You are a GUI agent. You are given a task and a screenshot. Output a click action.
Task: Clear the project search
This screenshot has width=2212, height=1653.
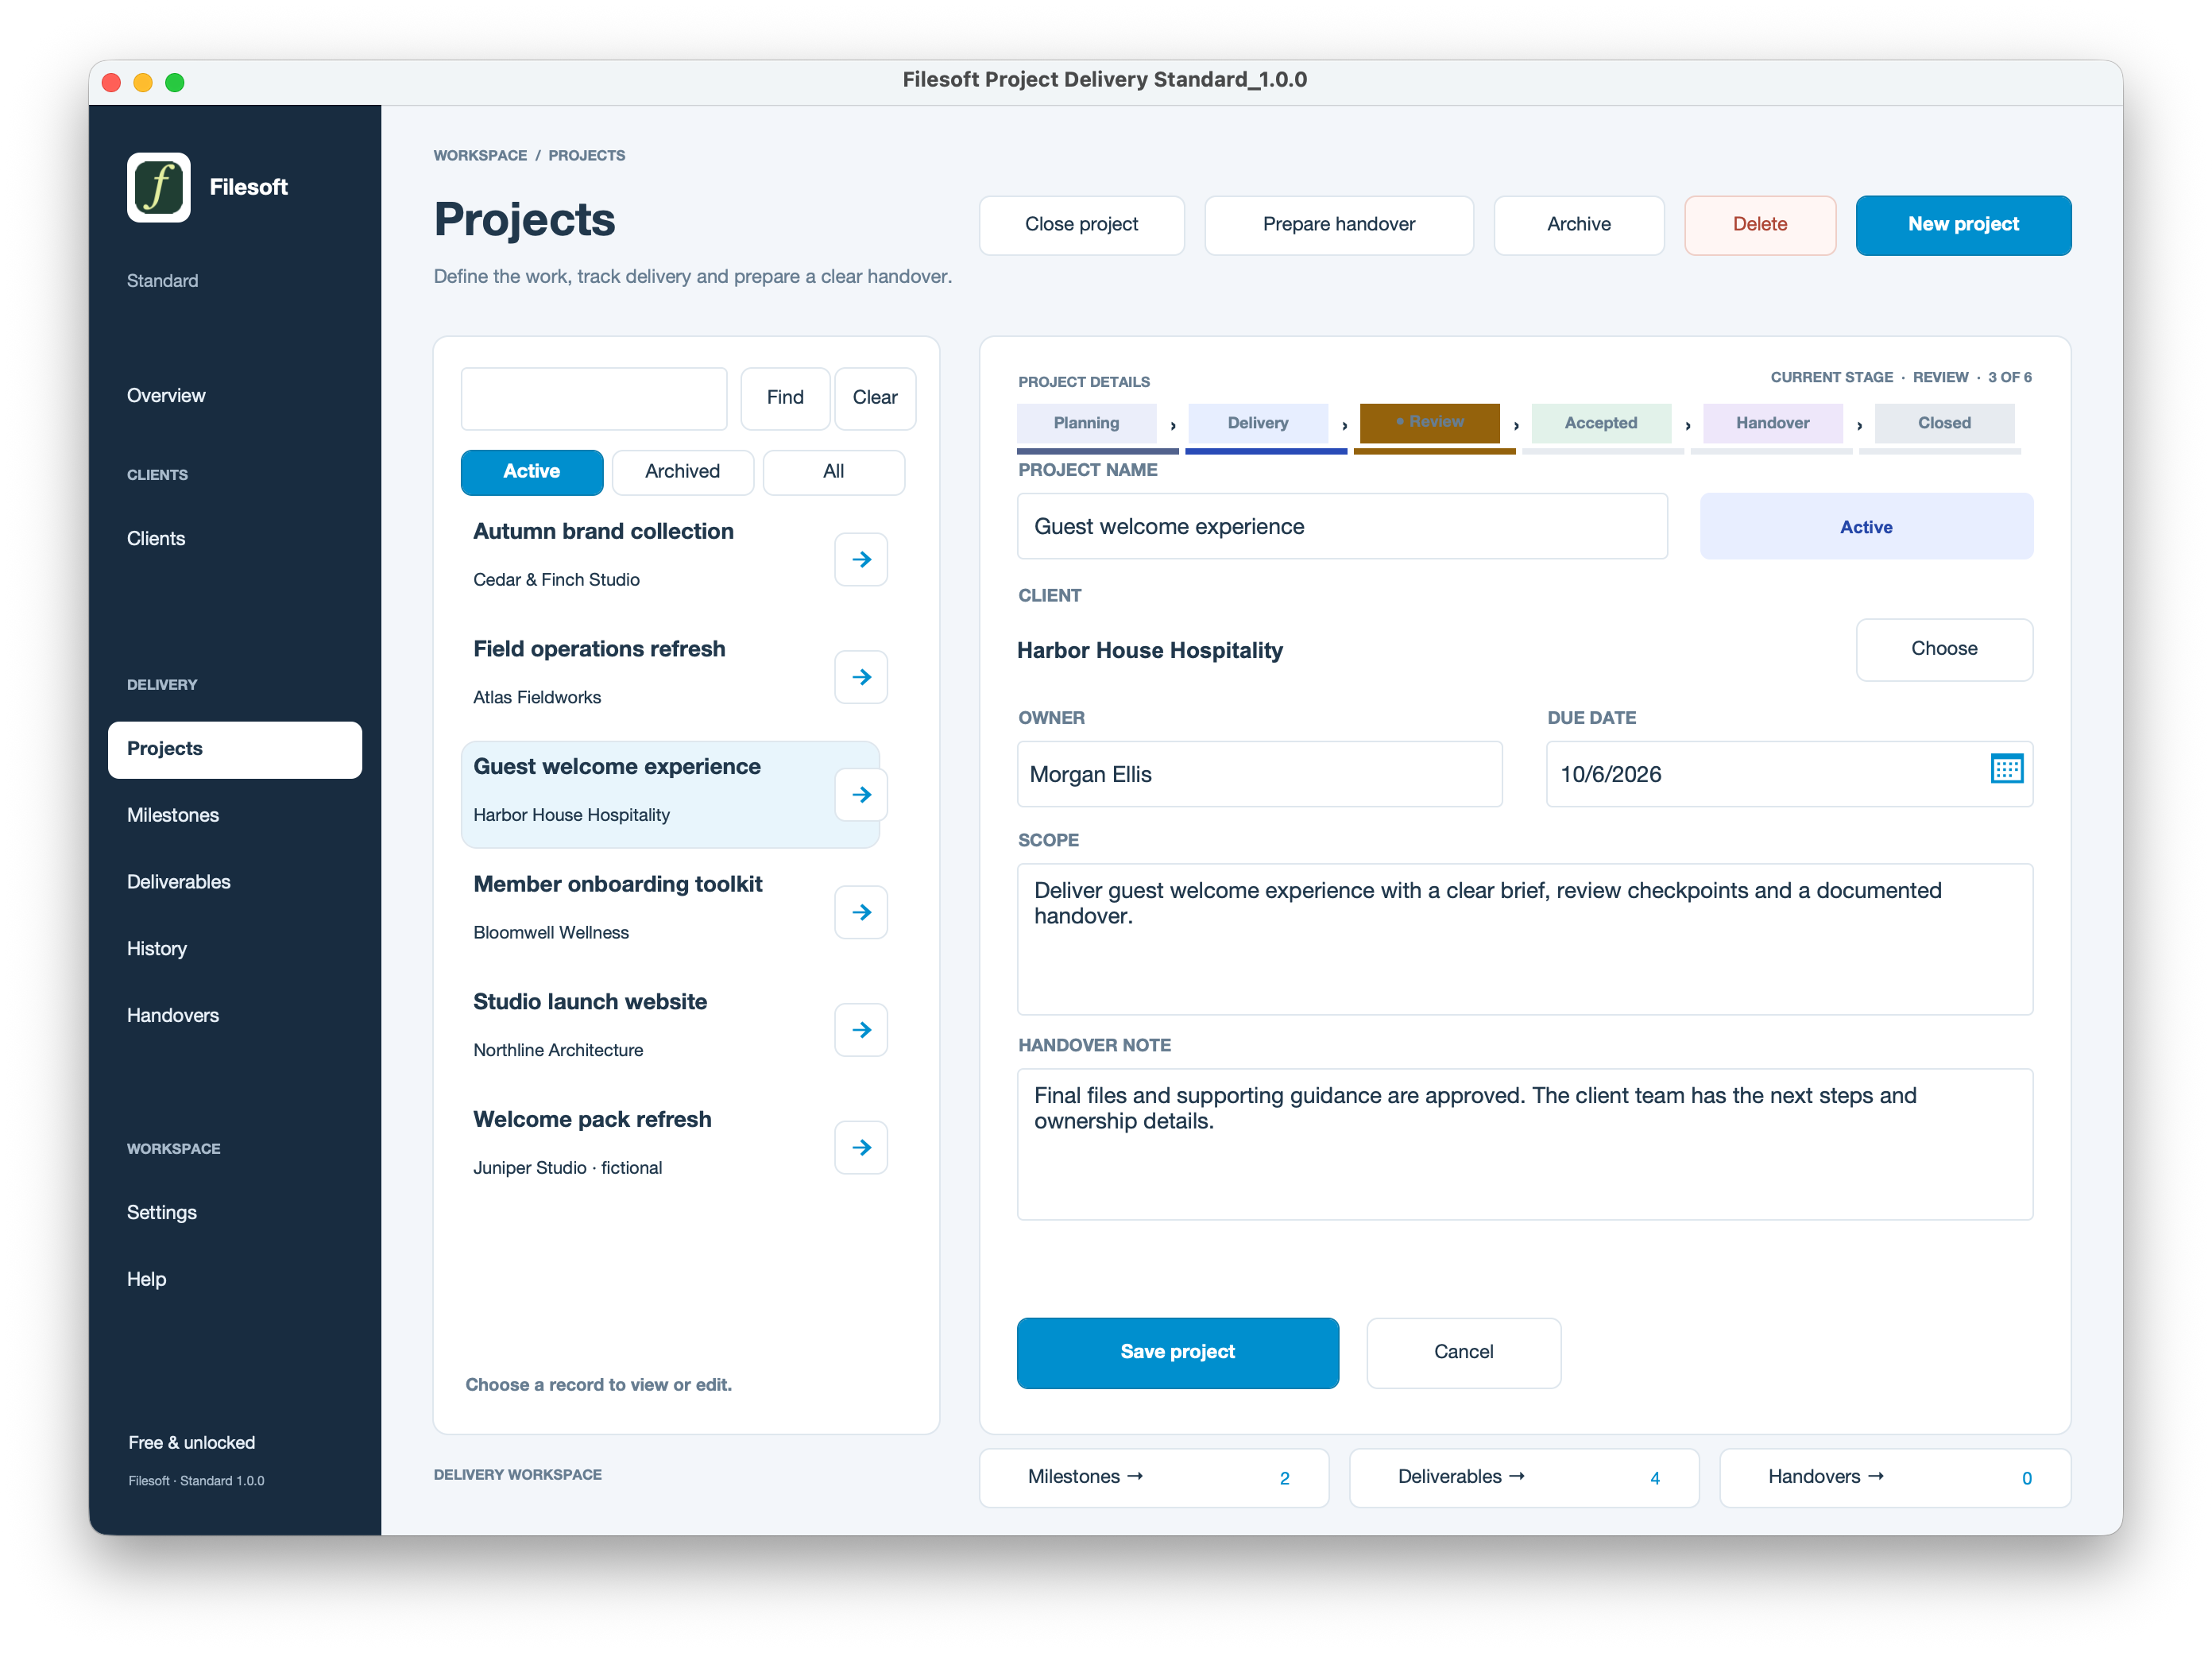click(874, 398)
